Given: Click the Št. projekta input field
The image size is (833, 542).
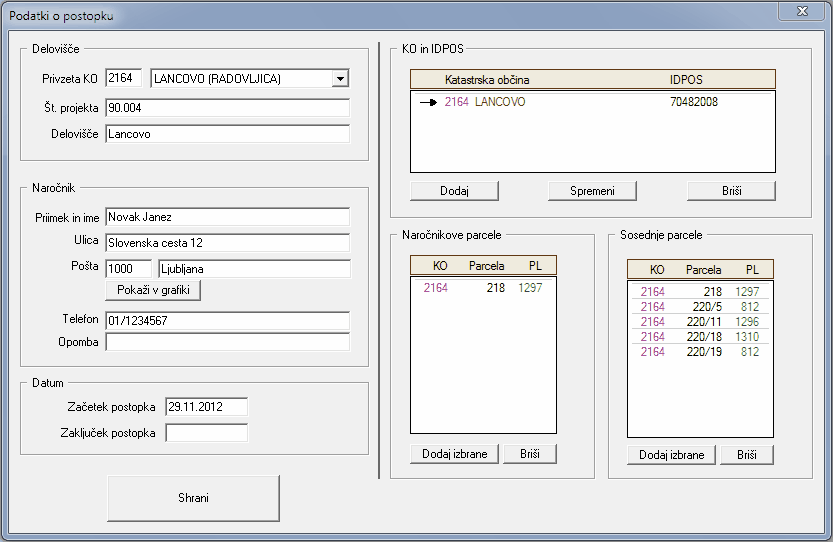Looking at the screenshot, I should [x=227, y=108].
